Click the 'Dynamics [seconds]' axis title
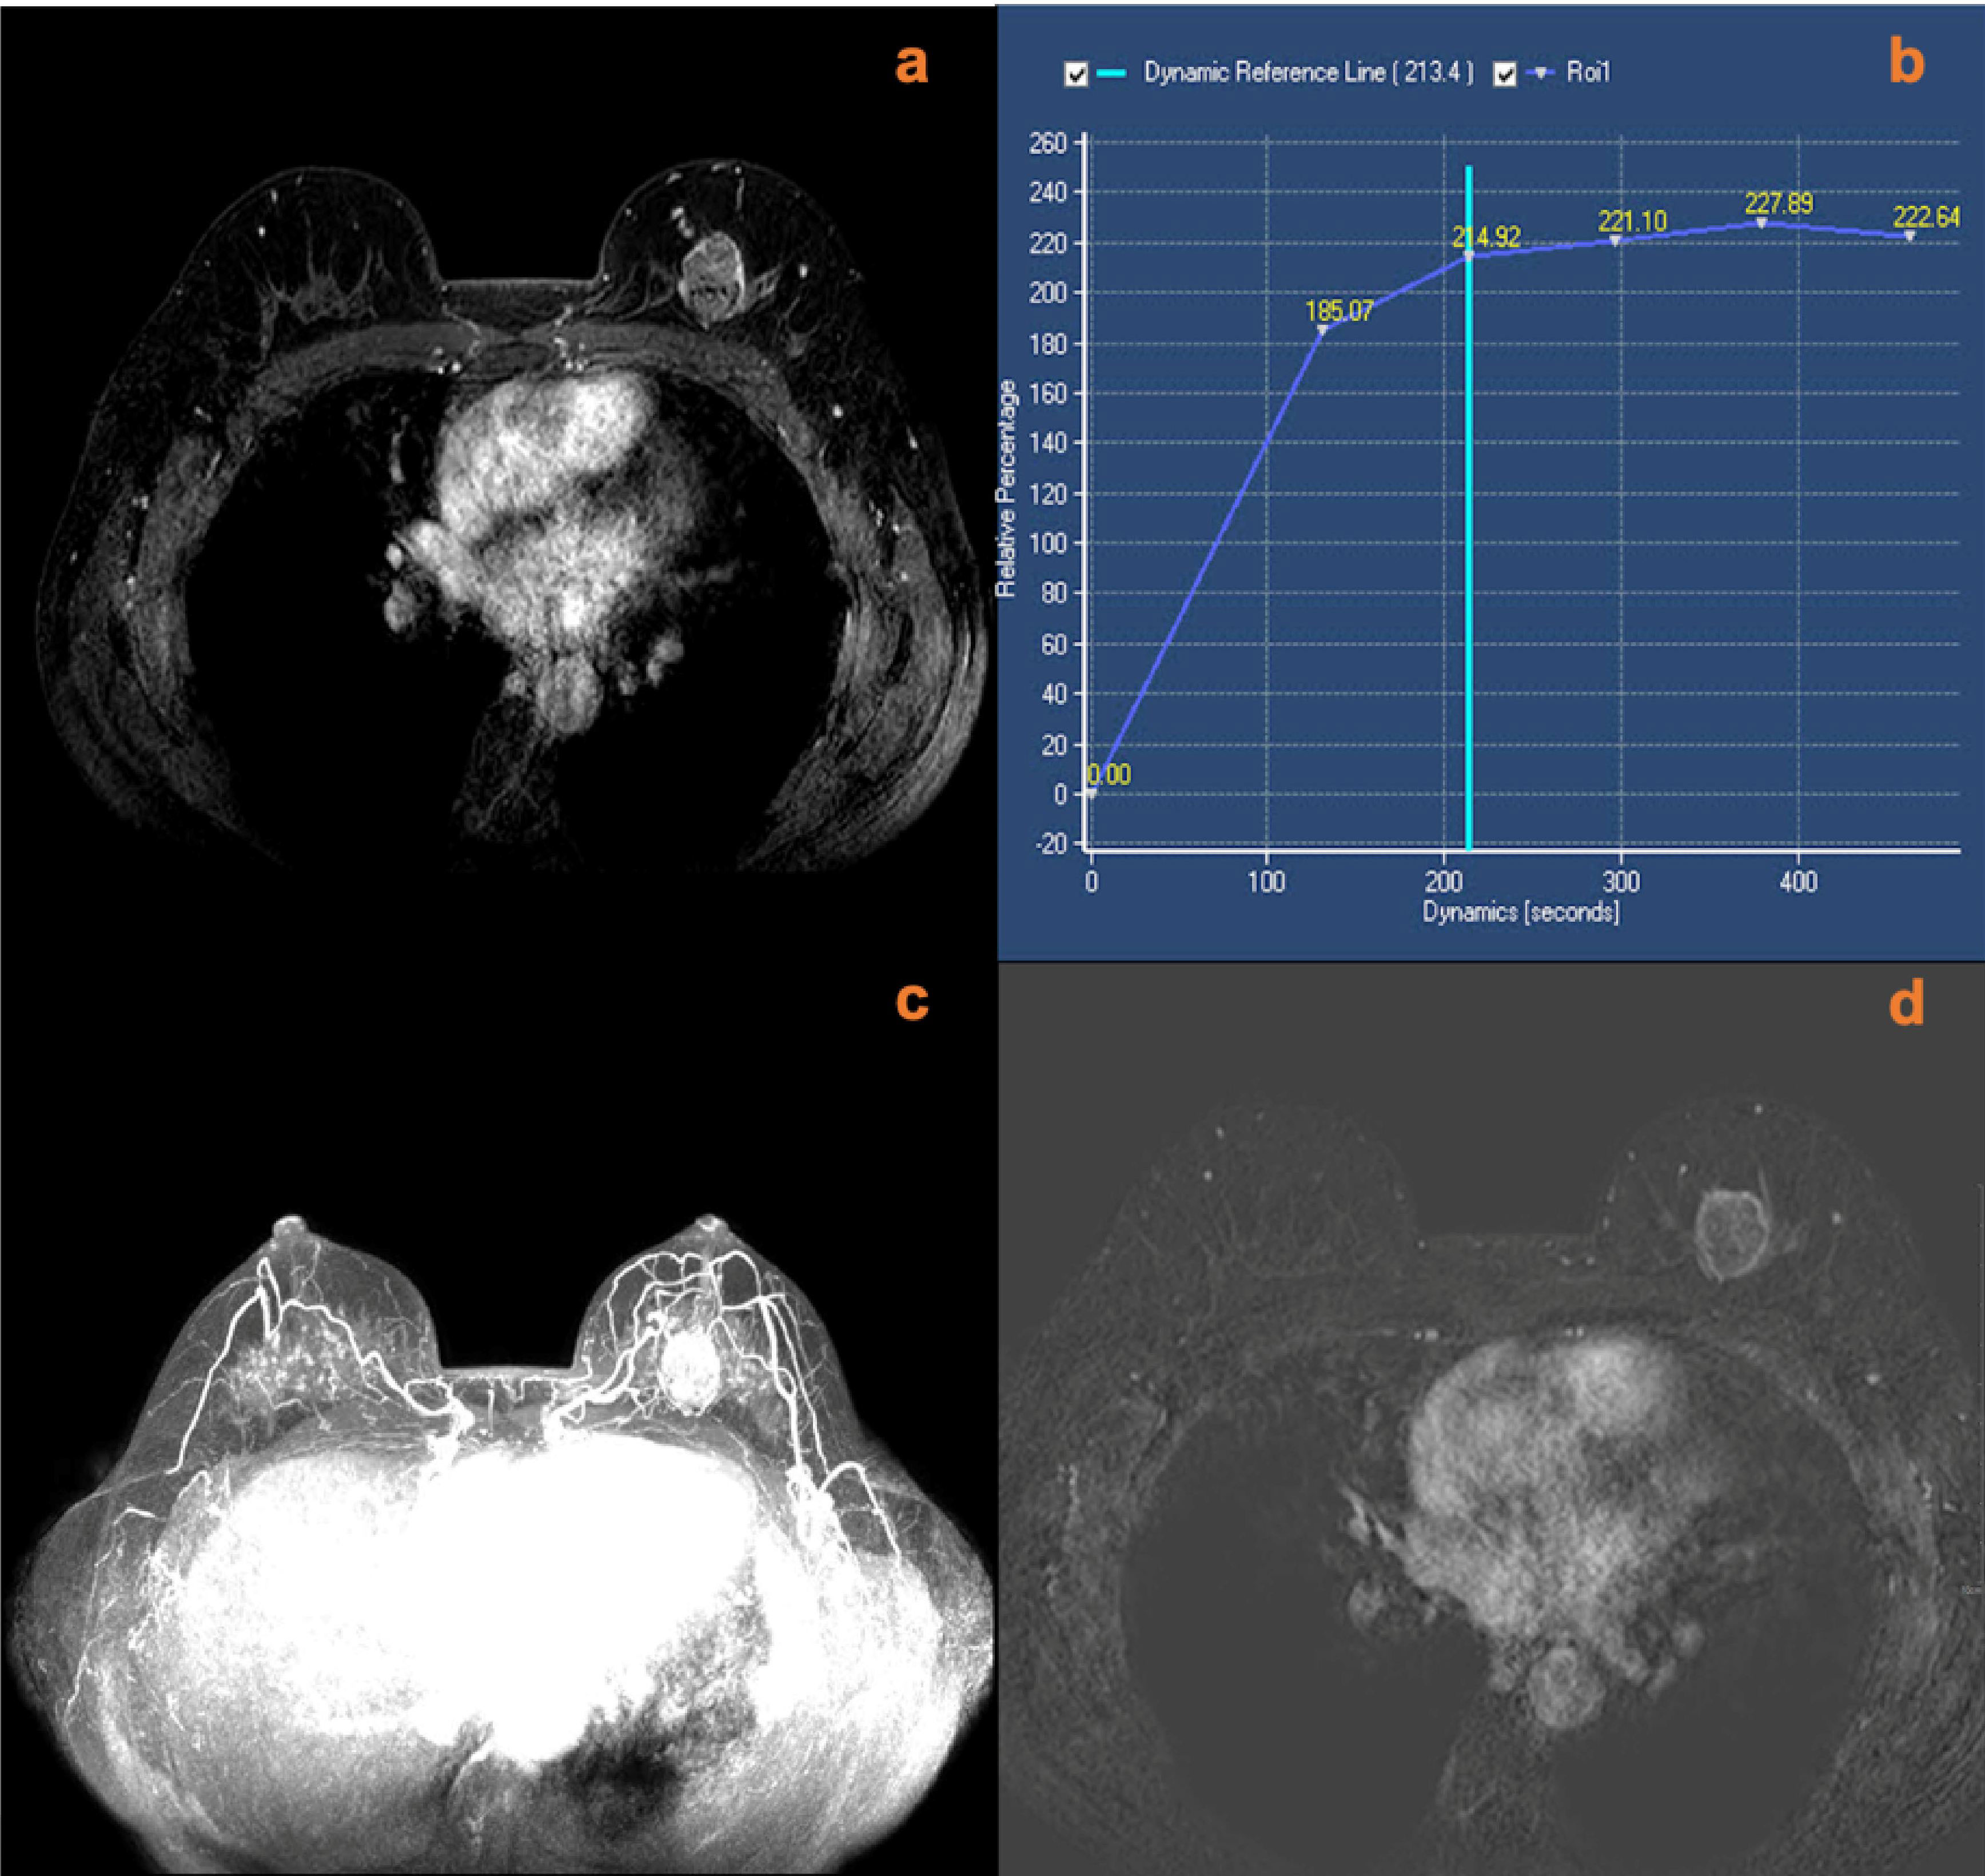The height and width of the screenshot is (1876, 1985). click(1520, 912)
